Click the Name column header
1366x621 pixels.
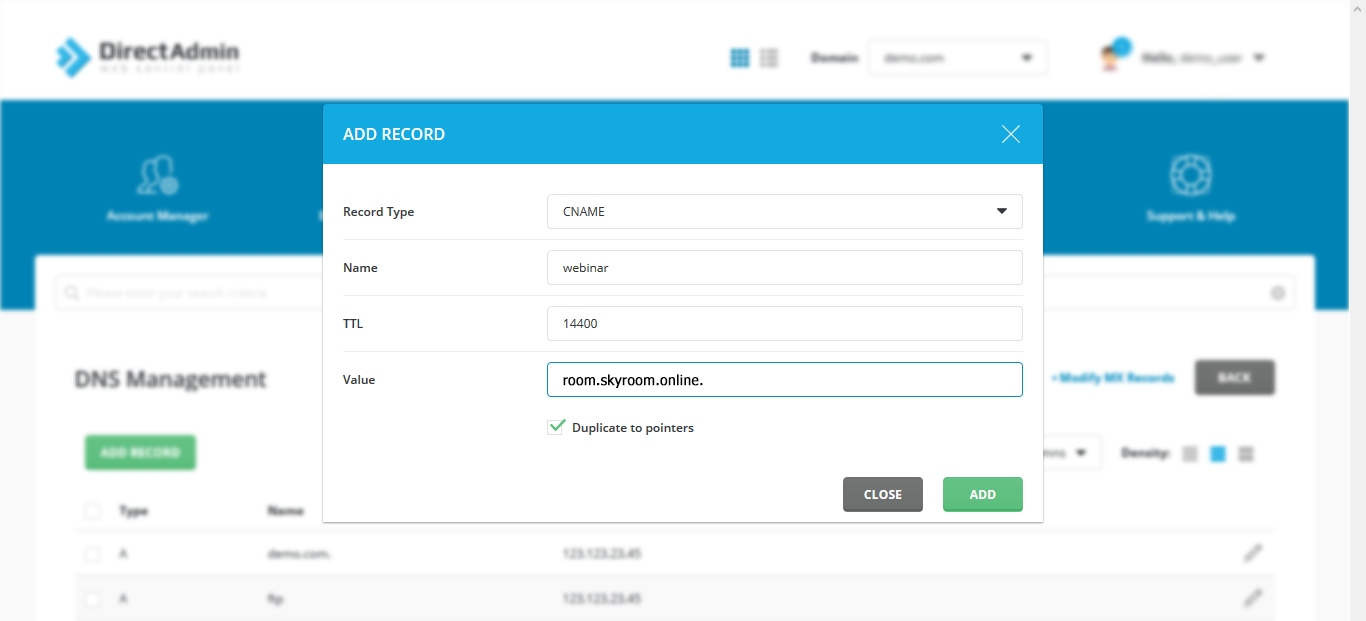tap(285, 511)
